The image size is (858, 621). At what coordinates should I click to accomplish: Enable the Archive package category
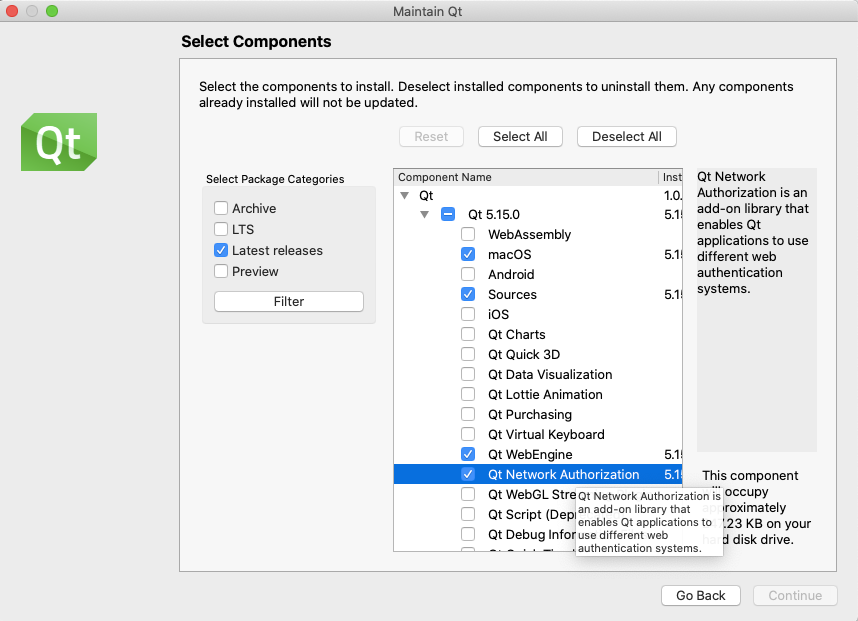[x=222, y=209]
